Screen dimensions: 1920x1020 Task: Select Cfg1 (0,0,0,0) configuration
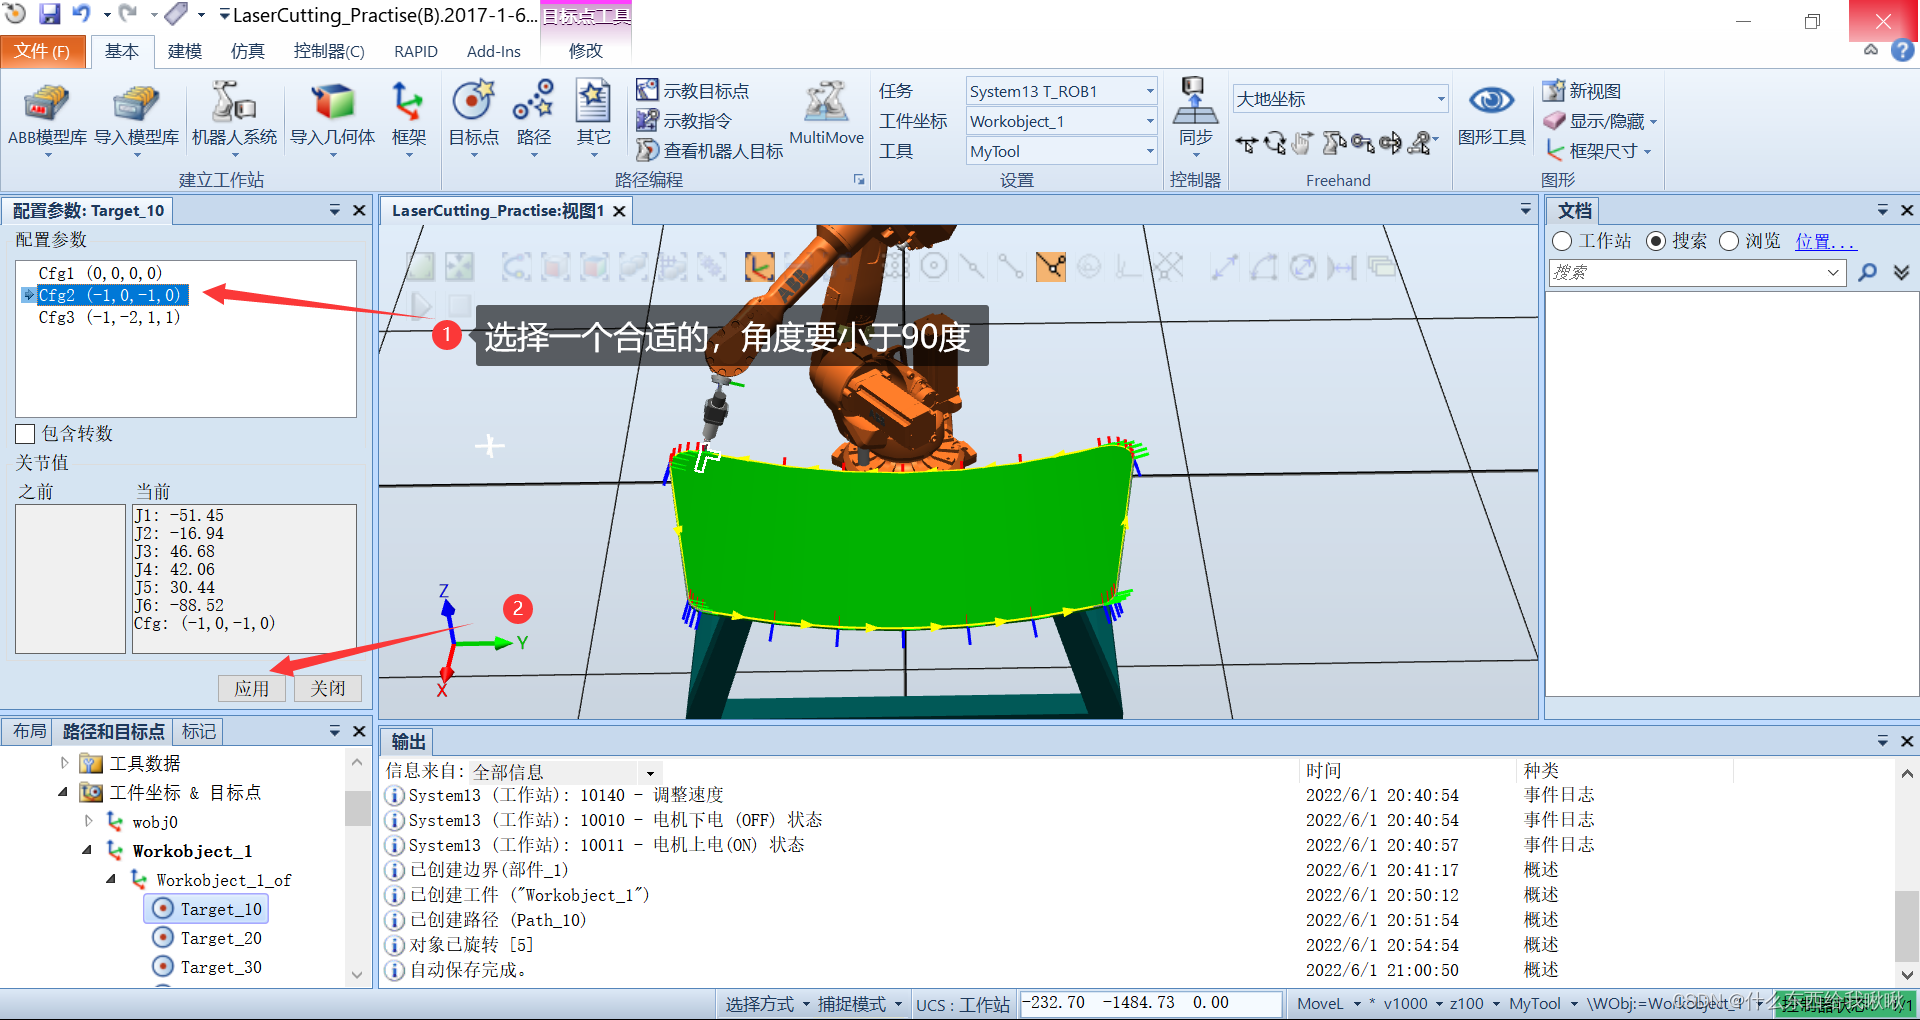pyautogui.click(x=100, y=273)
